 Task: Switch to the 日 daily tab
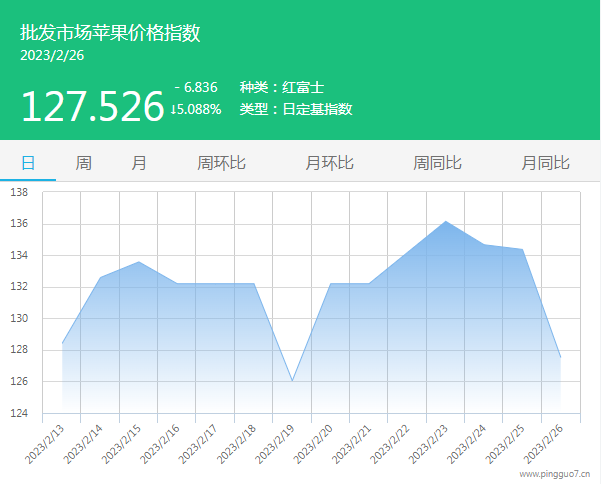coord(28,163)
